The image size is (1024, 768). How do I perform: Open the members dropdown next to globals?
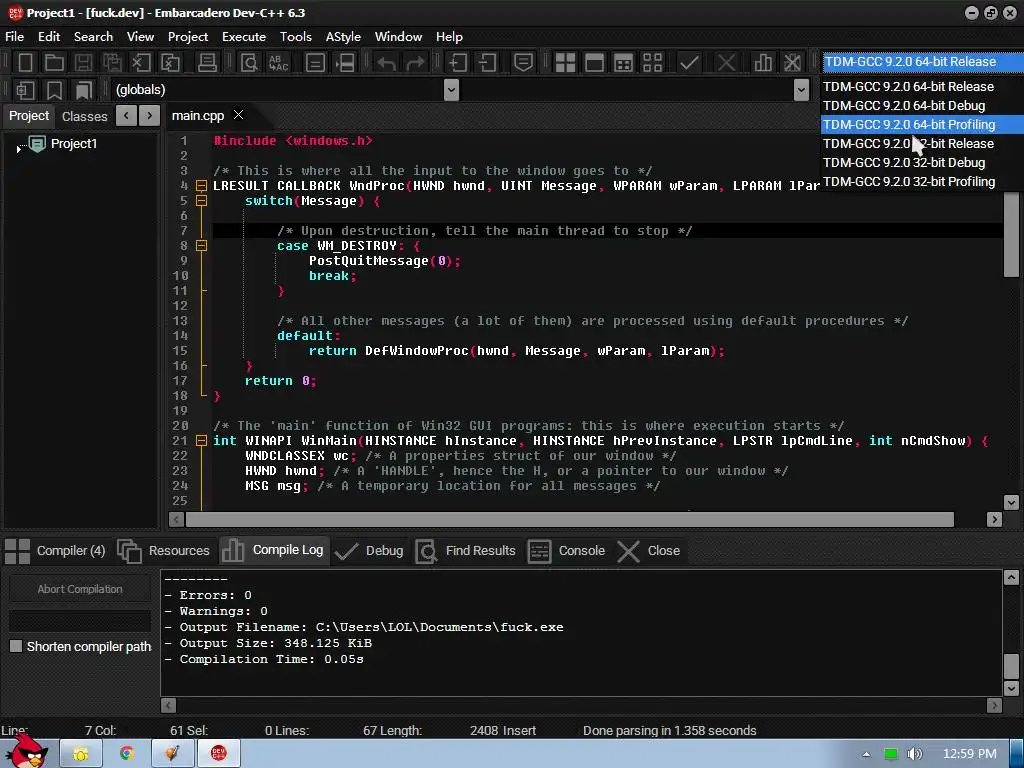pyautogui.click(x=801, y=90)
